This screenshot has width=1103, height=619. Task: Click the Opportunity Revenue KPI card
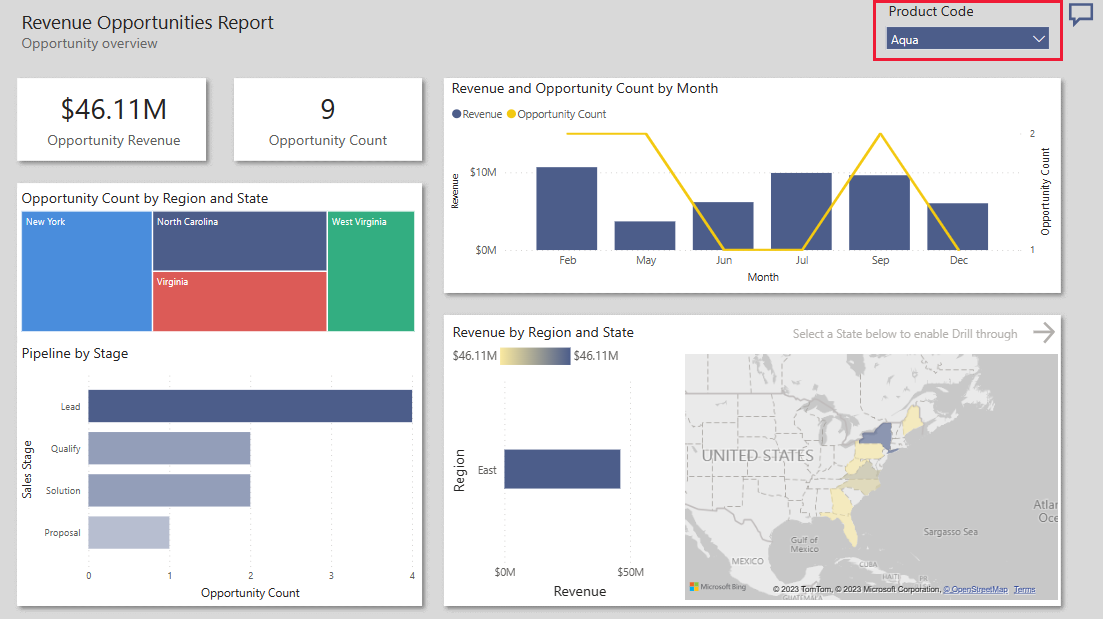(111, 120)
